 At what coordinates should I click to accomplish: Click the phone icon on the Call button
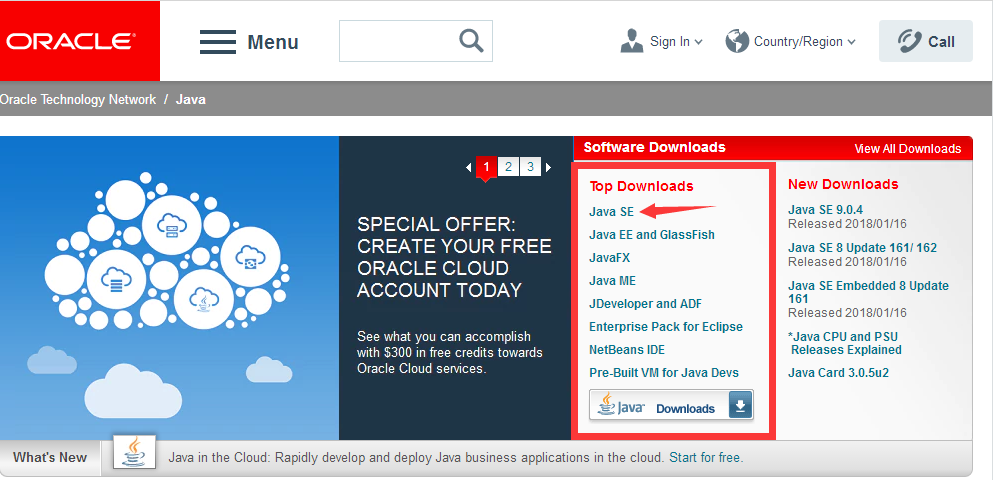coord(909,41)
